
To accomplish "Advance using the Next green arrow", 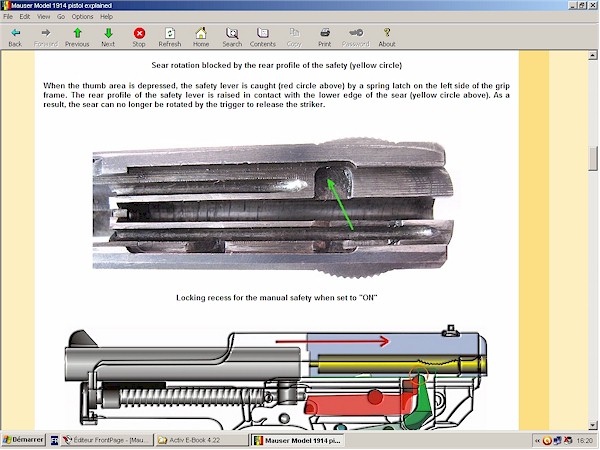I will 108,37.
